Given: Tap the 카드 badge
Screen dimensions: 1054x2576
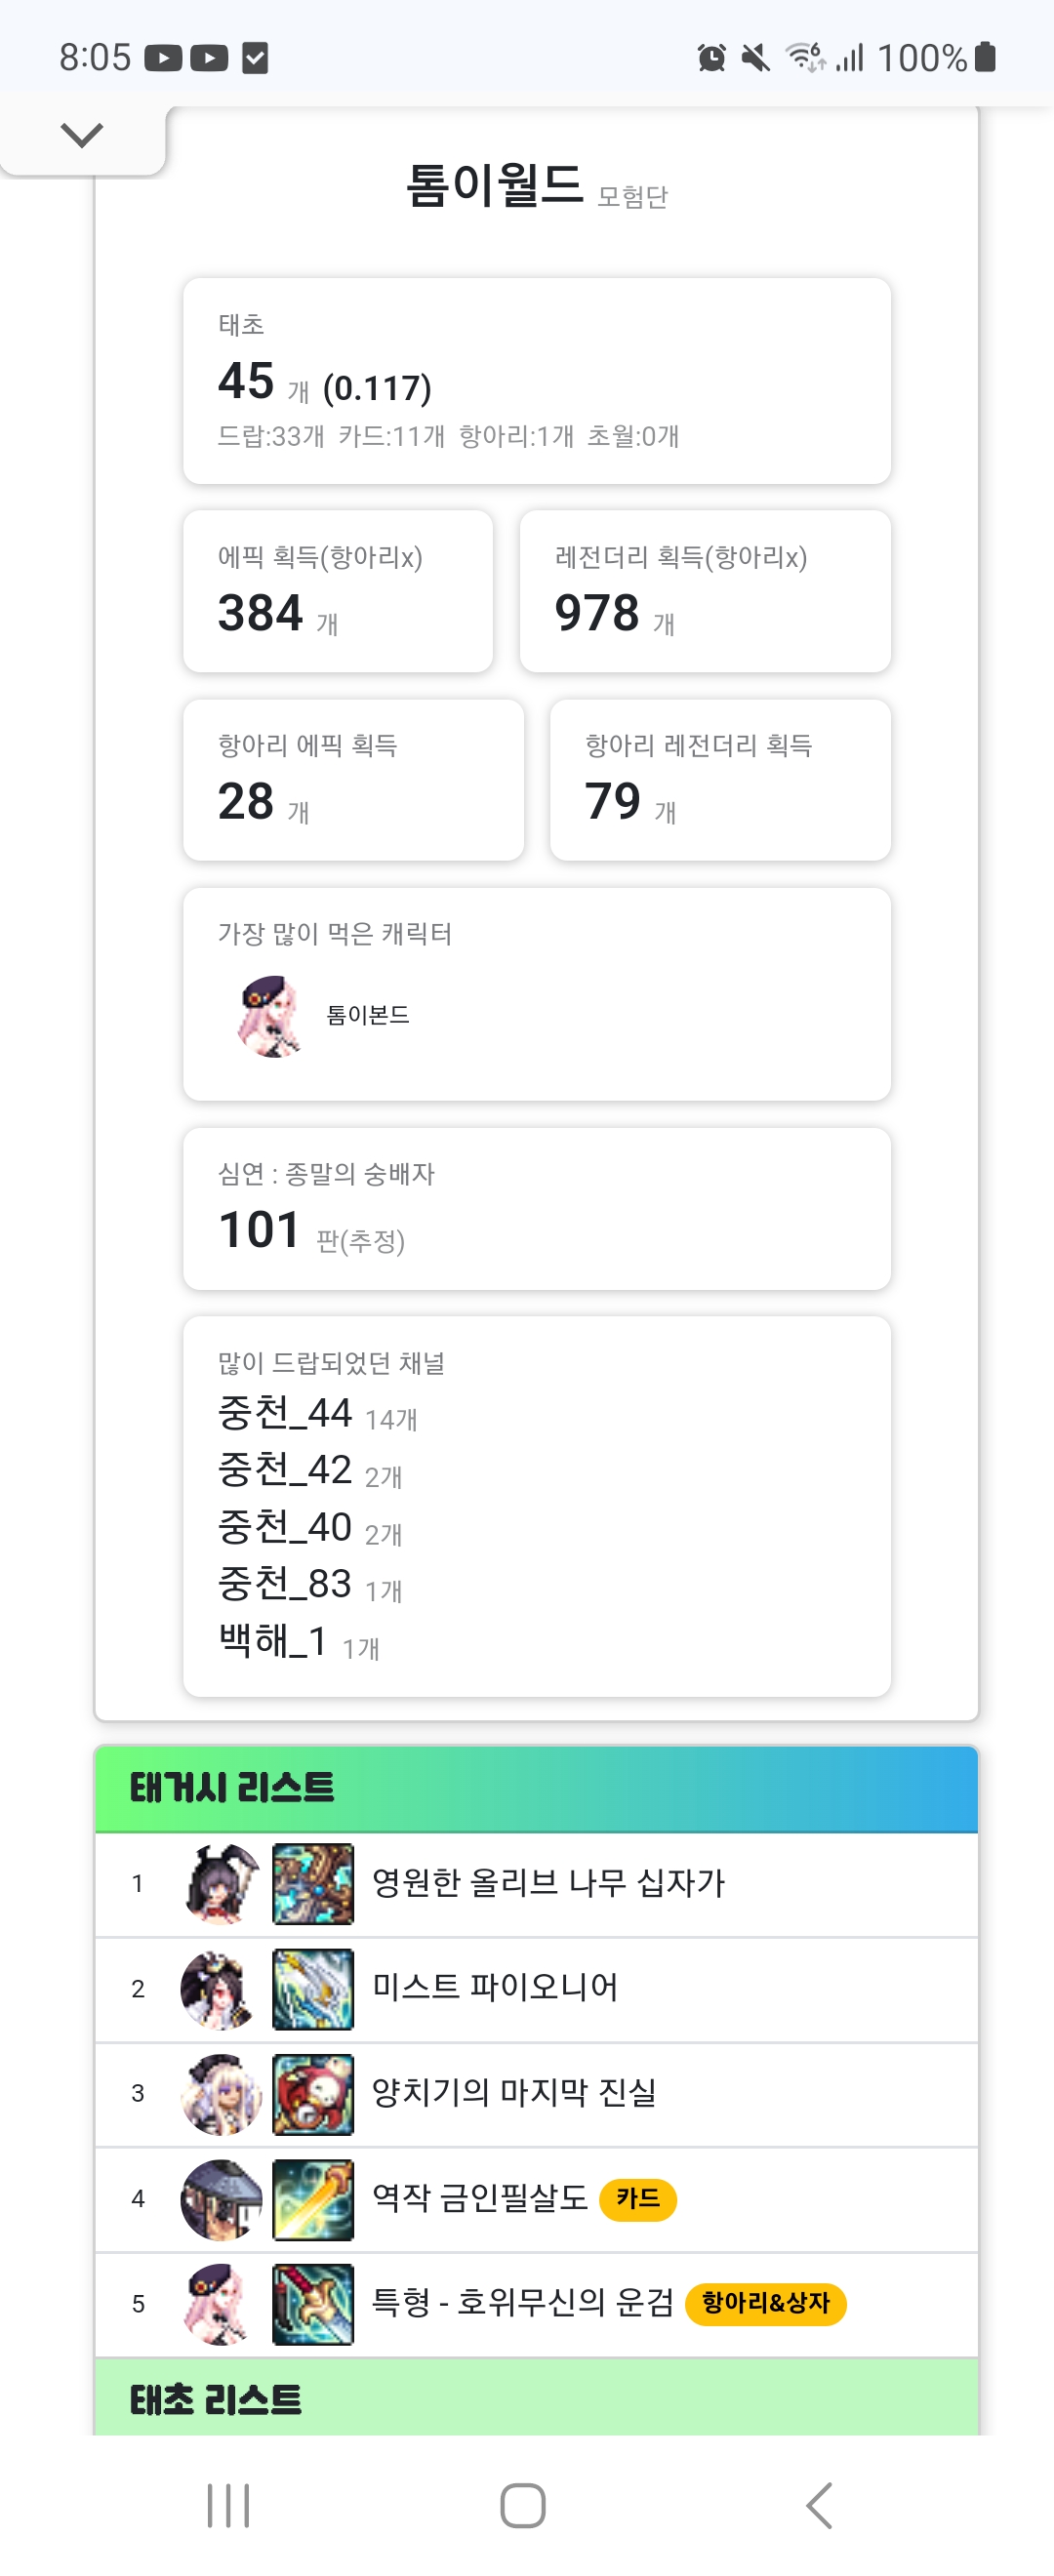Looking at the screenshot, I should click(638, 2199).
